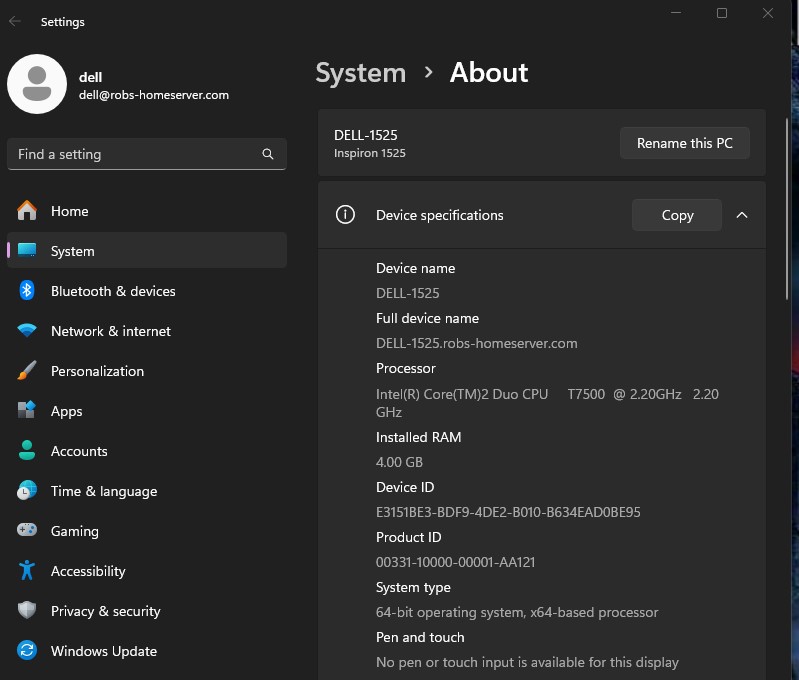
Task: Click the Rename this PC button
Action: click(684, 143)
